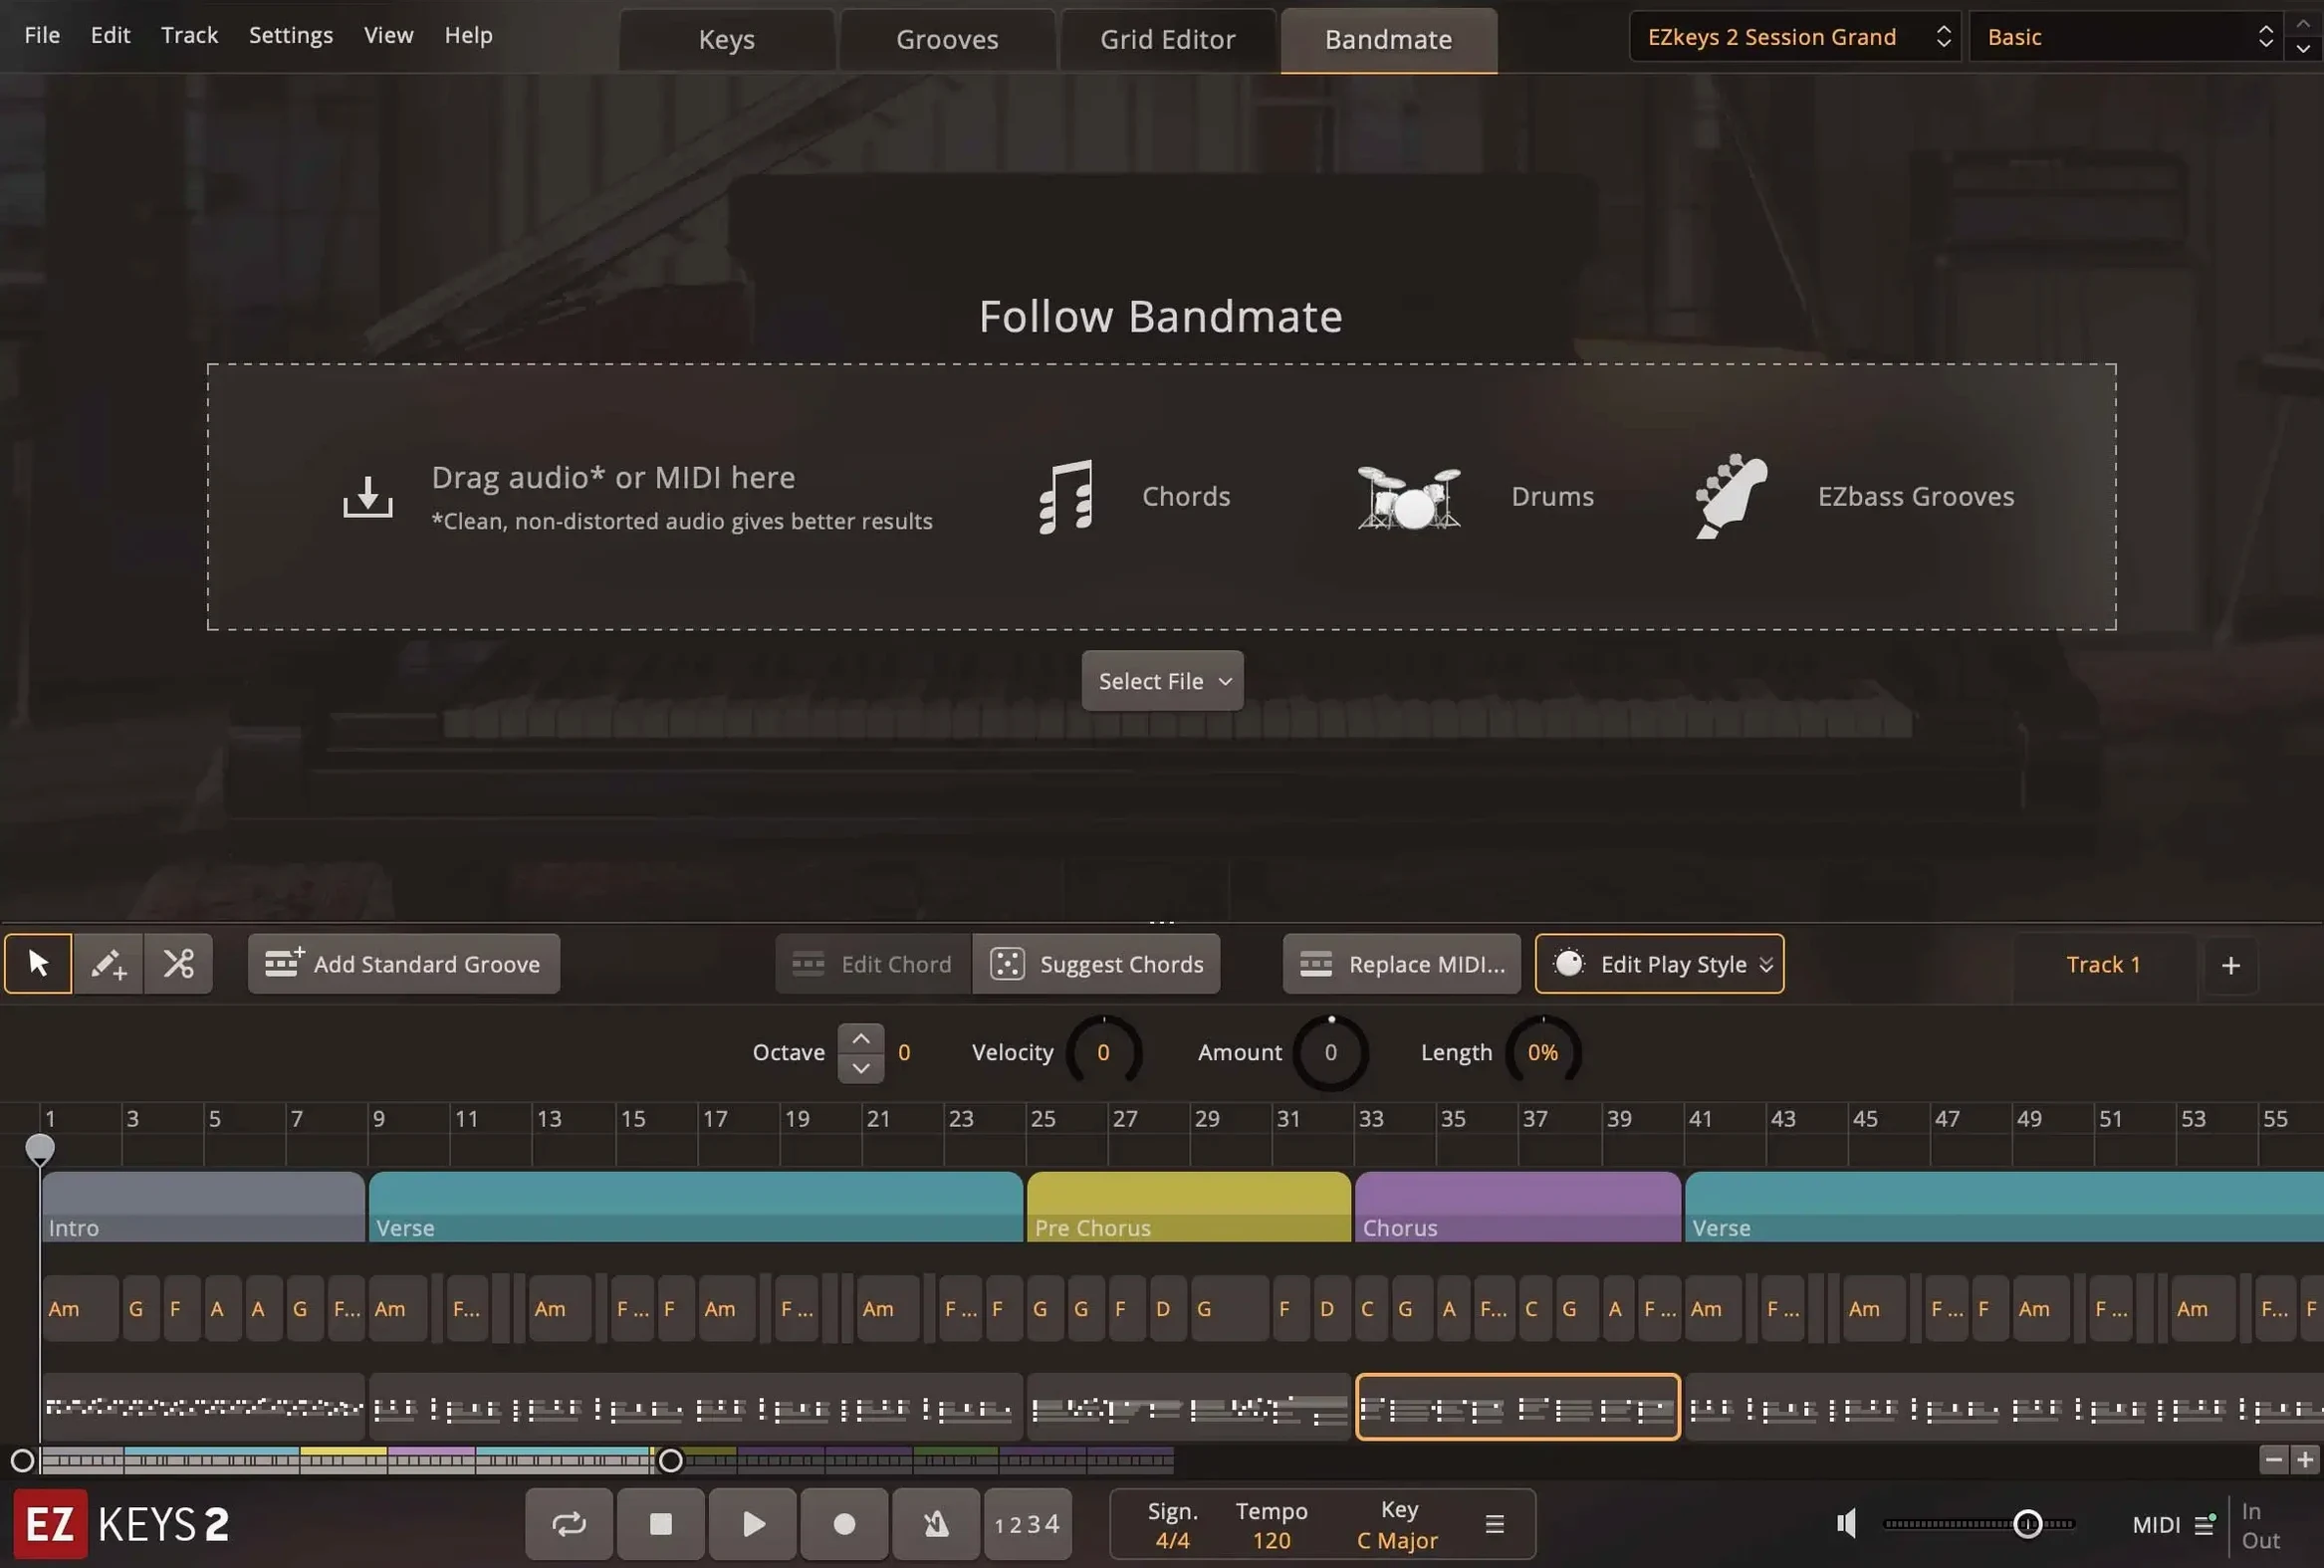Switch to the Grid Editor tab
2324x1568 pixels.
point(1167,39)
